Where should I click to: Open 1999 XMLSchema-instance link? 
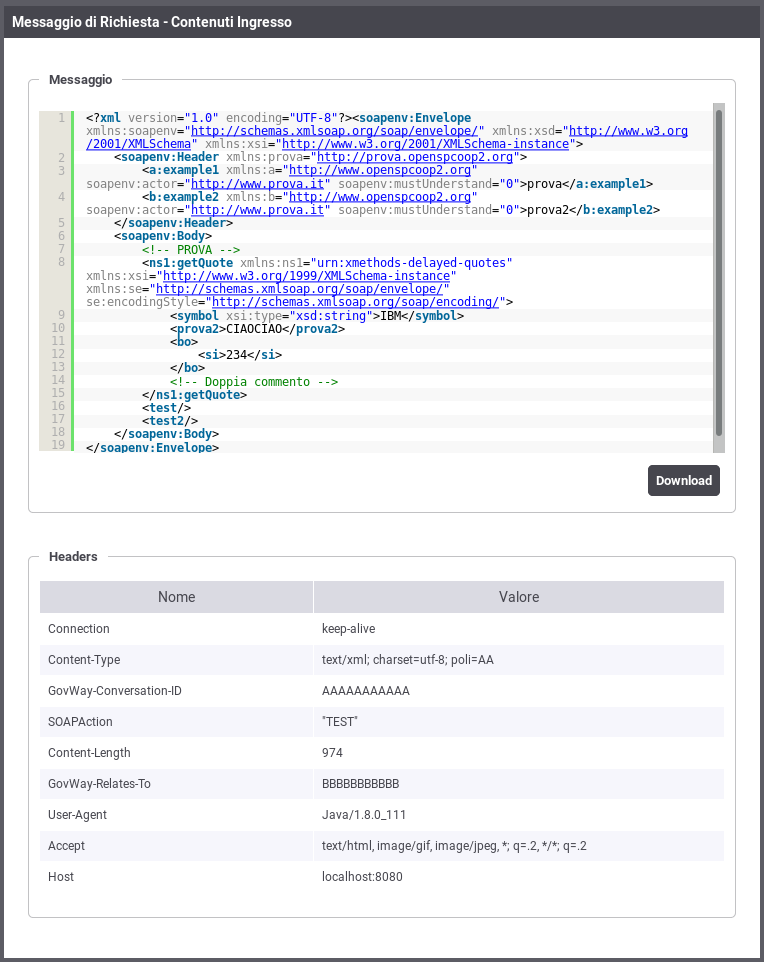click(x=306, y=275)
